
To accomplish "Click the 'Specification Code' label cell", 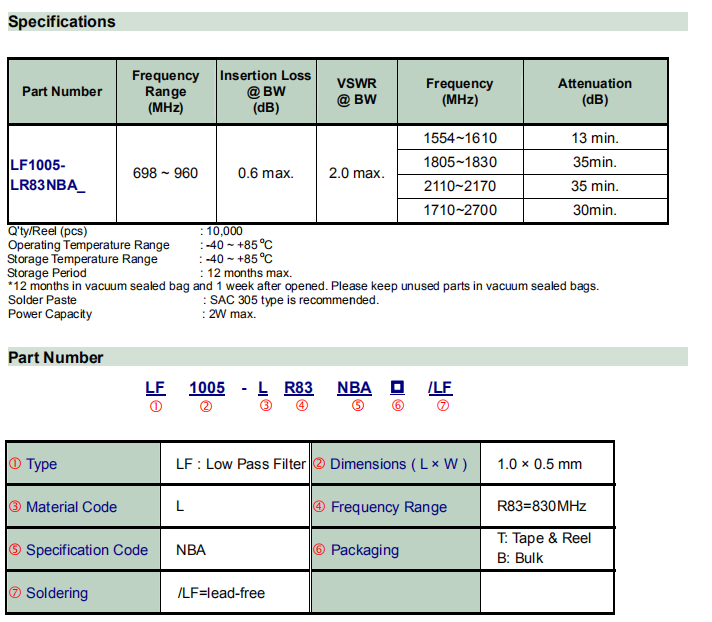I will (x=84, y=550).
